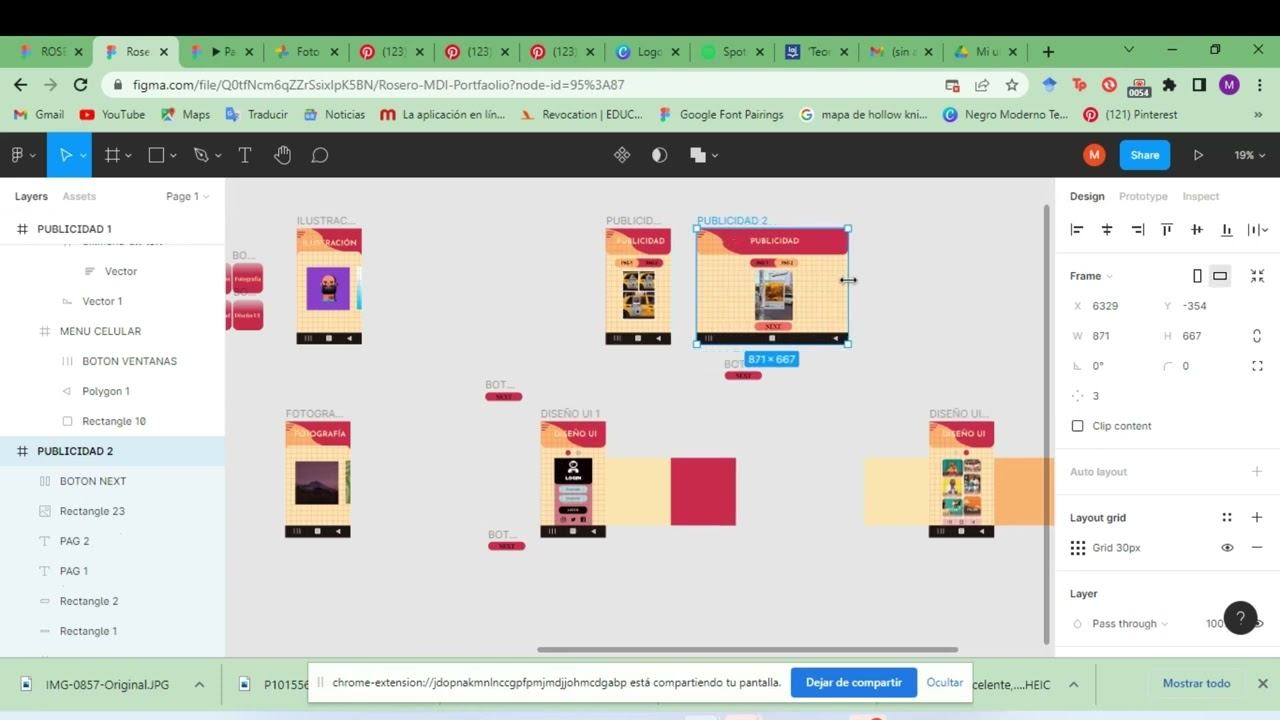Screen dimensions: 1280x720
Task: Enable Clip content checkbox
Action: tap(1077, 426)
